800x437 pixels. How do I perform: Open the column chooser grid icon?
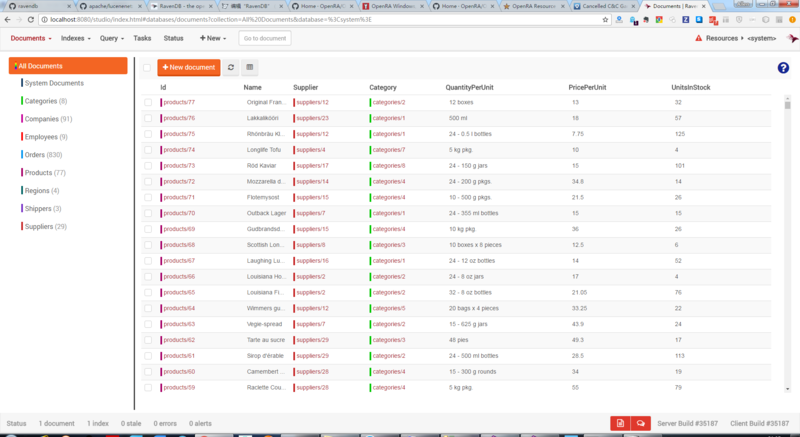249,67
